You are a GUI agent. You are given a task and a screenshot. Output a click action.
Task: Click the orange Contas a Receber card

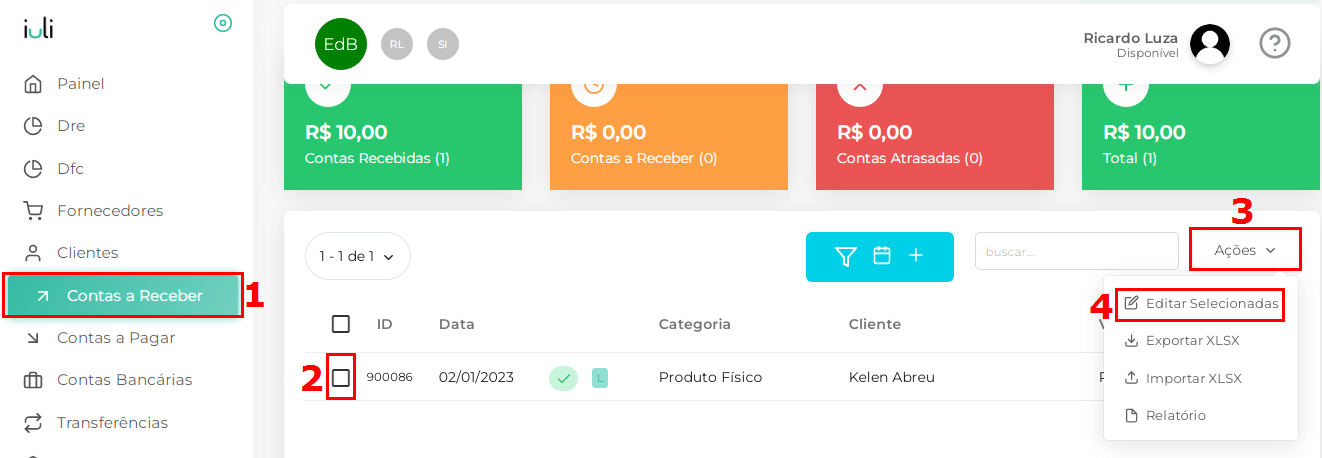pos(668,138)
